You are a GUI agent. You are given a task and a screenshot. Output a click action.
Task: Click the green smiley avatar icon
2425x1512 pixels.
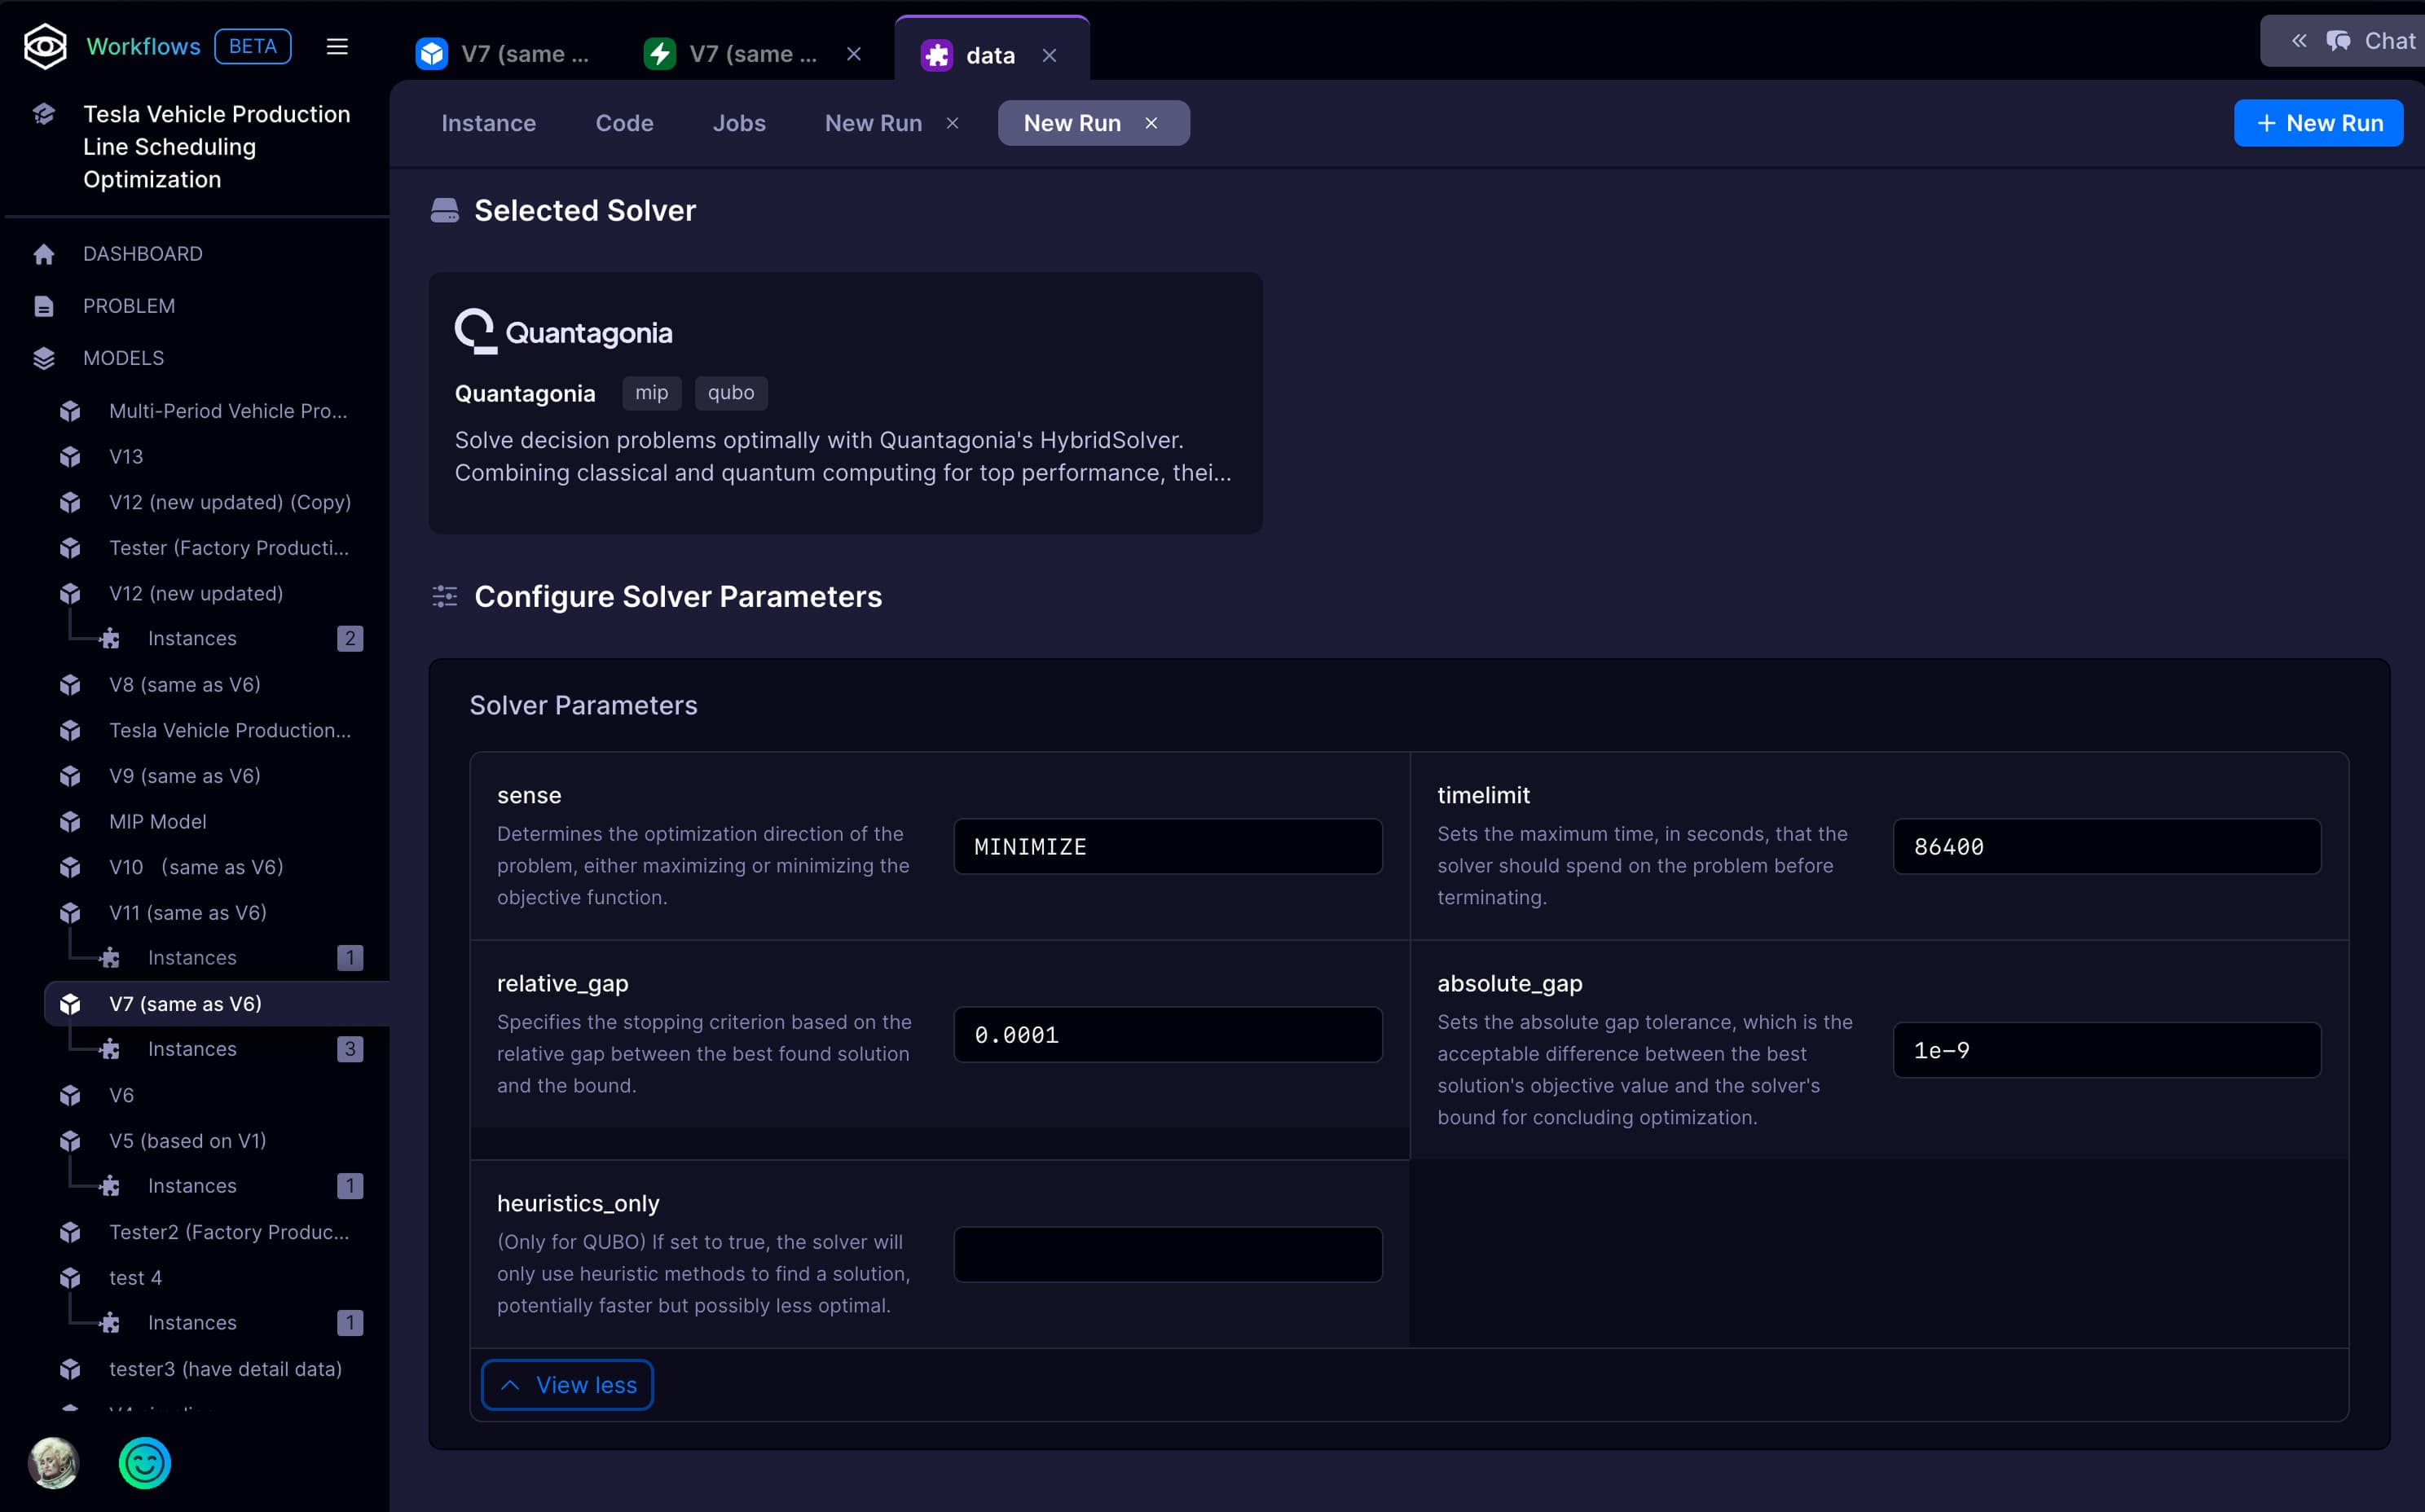(145, 1463)
